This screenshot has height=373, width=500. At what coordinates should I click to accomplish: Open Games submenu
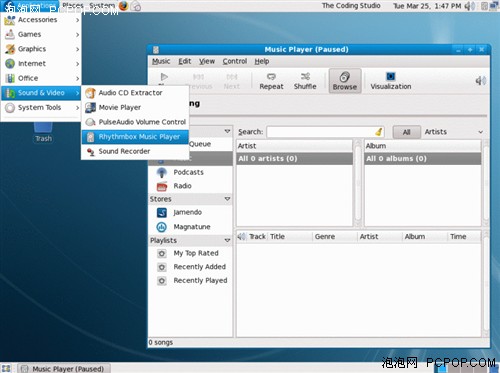coord(41,34)
